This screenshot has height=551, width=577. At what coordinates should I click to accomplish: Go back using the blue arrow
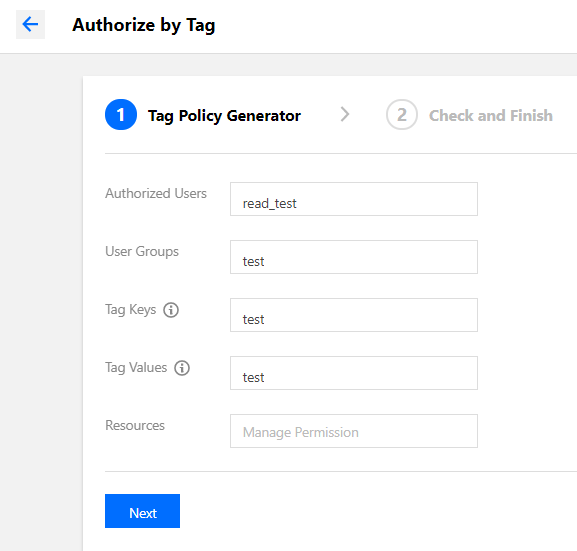click(x=30, y=25)
